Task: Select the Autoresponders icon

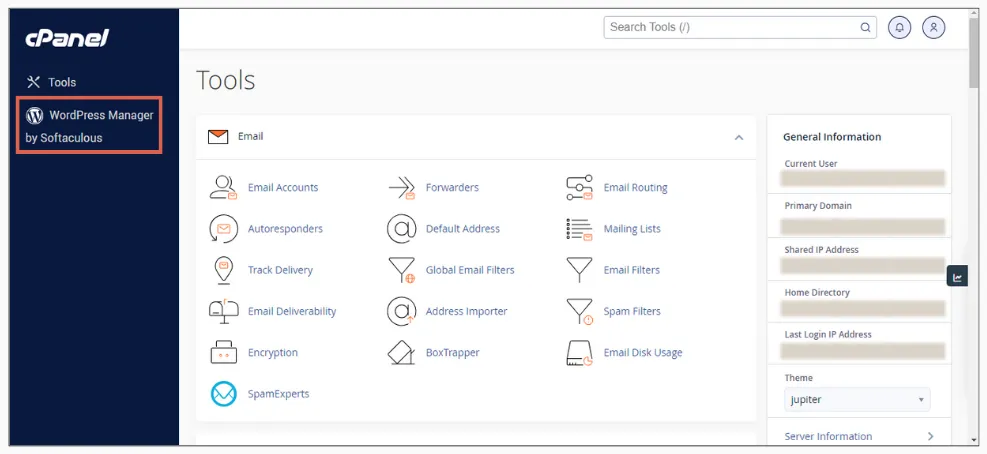Action: click(x=223, y=229)
